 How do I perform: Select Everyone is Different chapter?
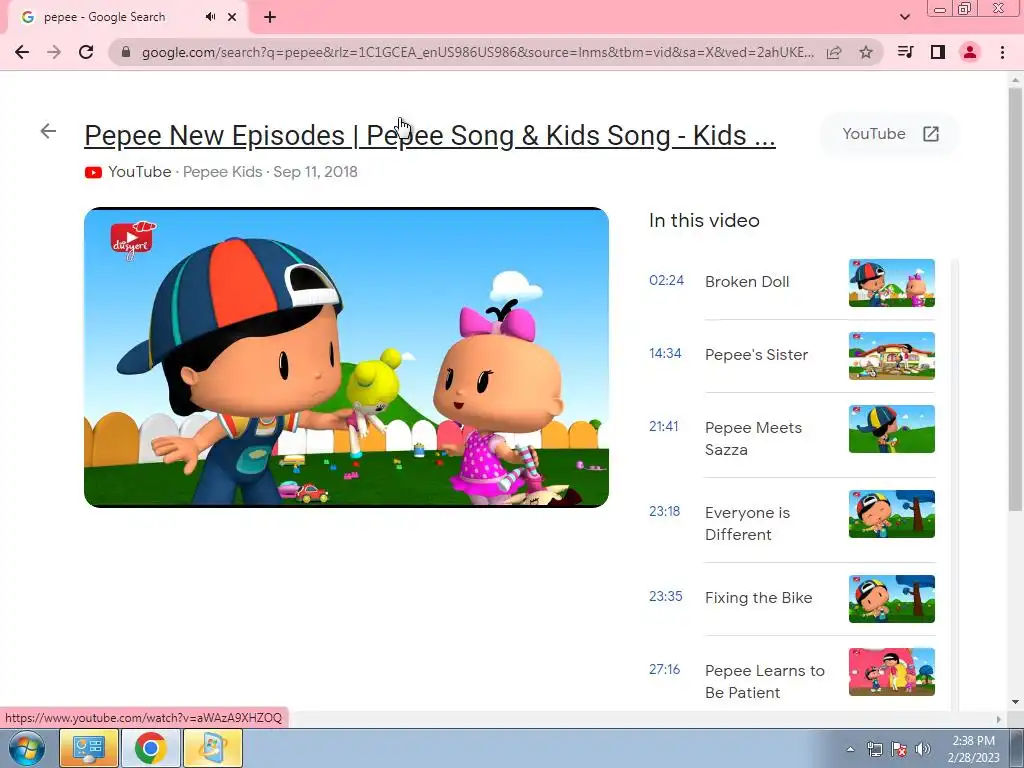point(747,524)
